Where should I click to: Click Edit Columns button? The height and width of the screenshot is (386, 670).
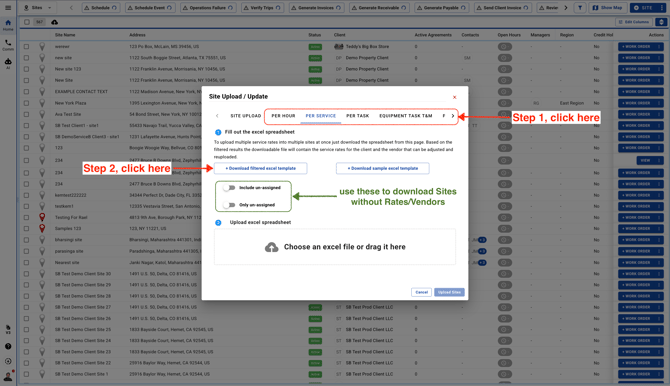point(634,22)
